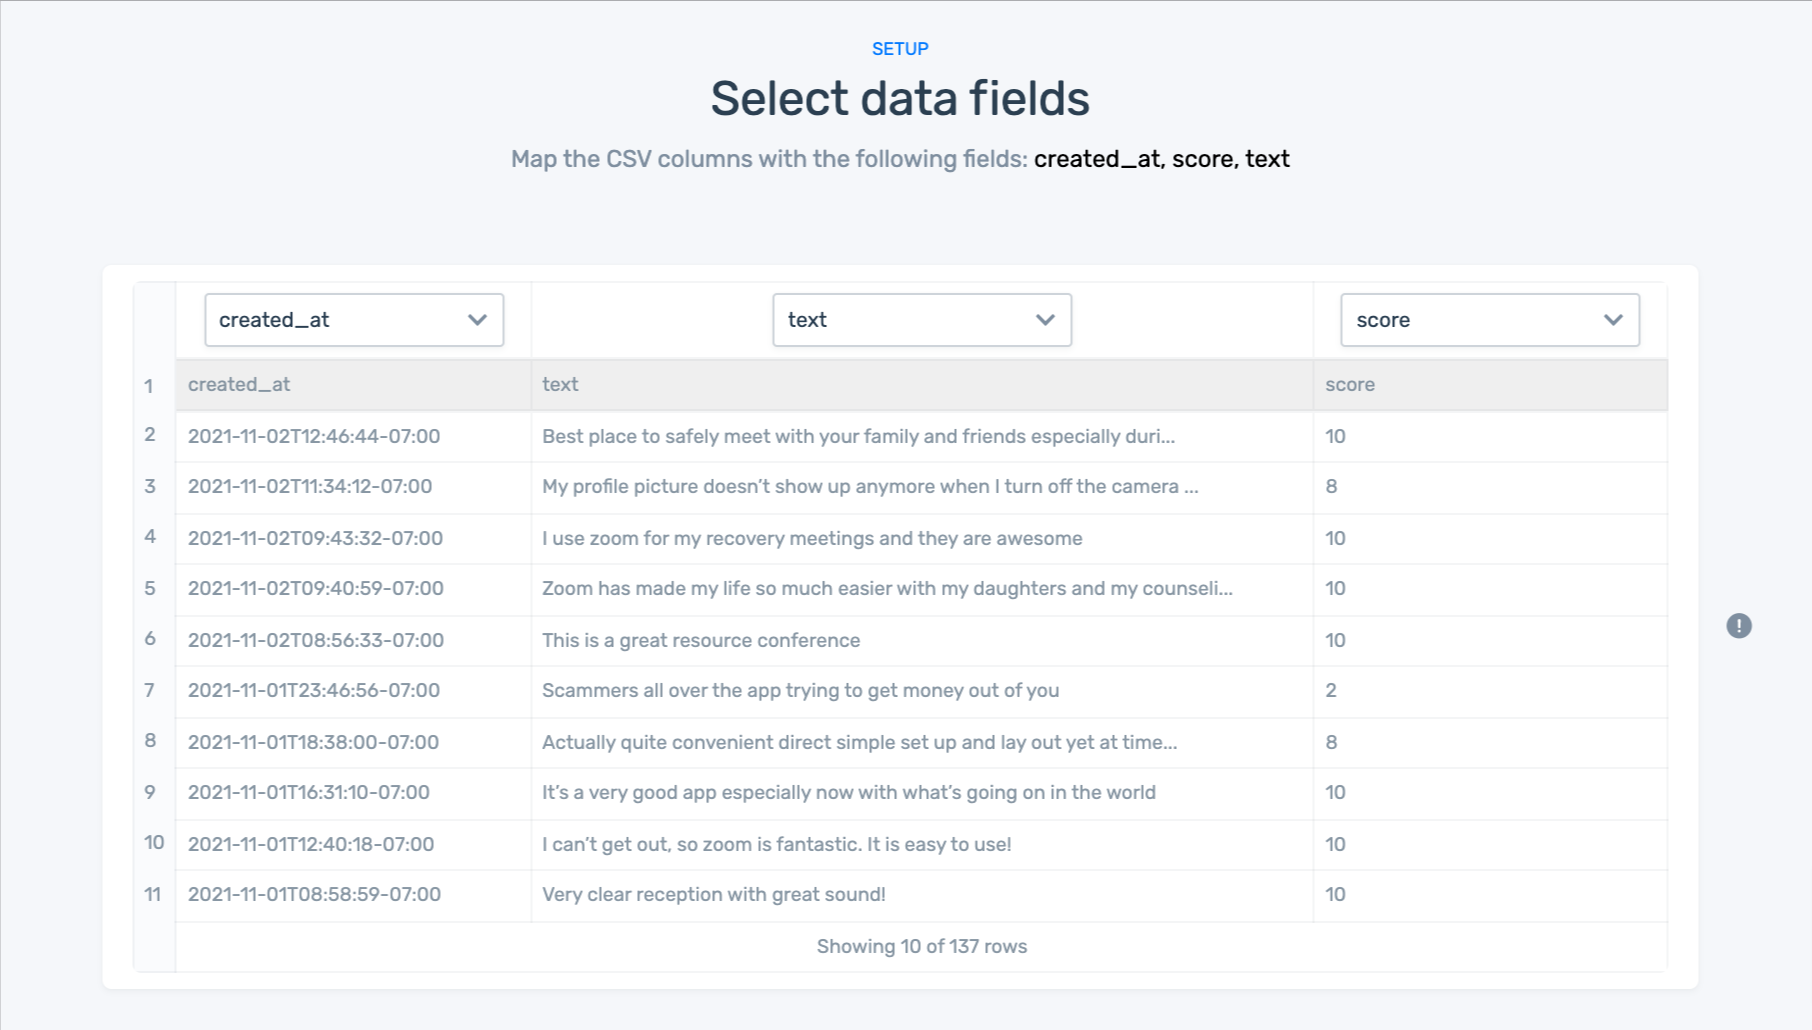
Task: Click the 'Select data fields' heading
Action: pyautogui.click(x=900, y=99)
